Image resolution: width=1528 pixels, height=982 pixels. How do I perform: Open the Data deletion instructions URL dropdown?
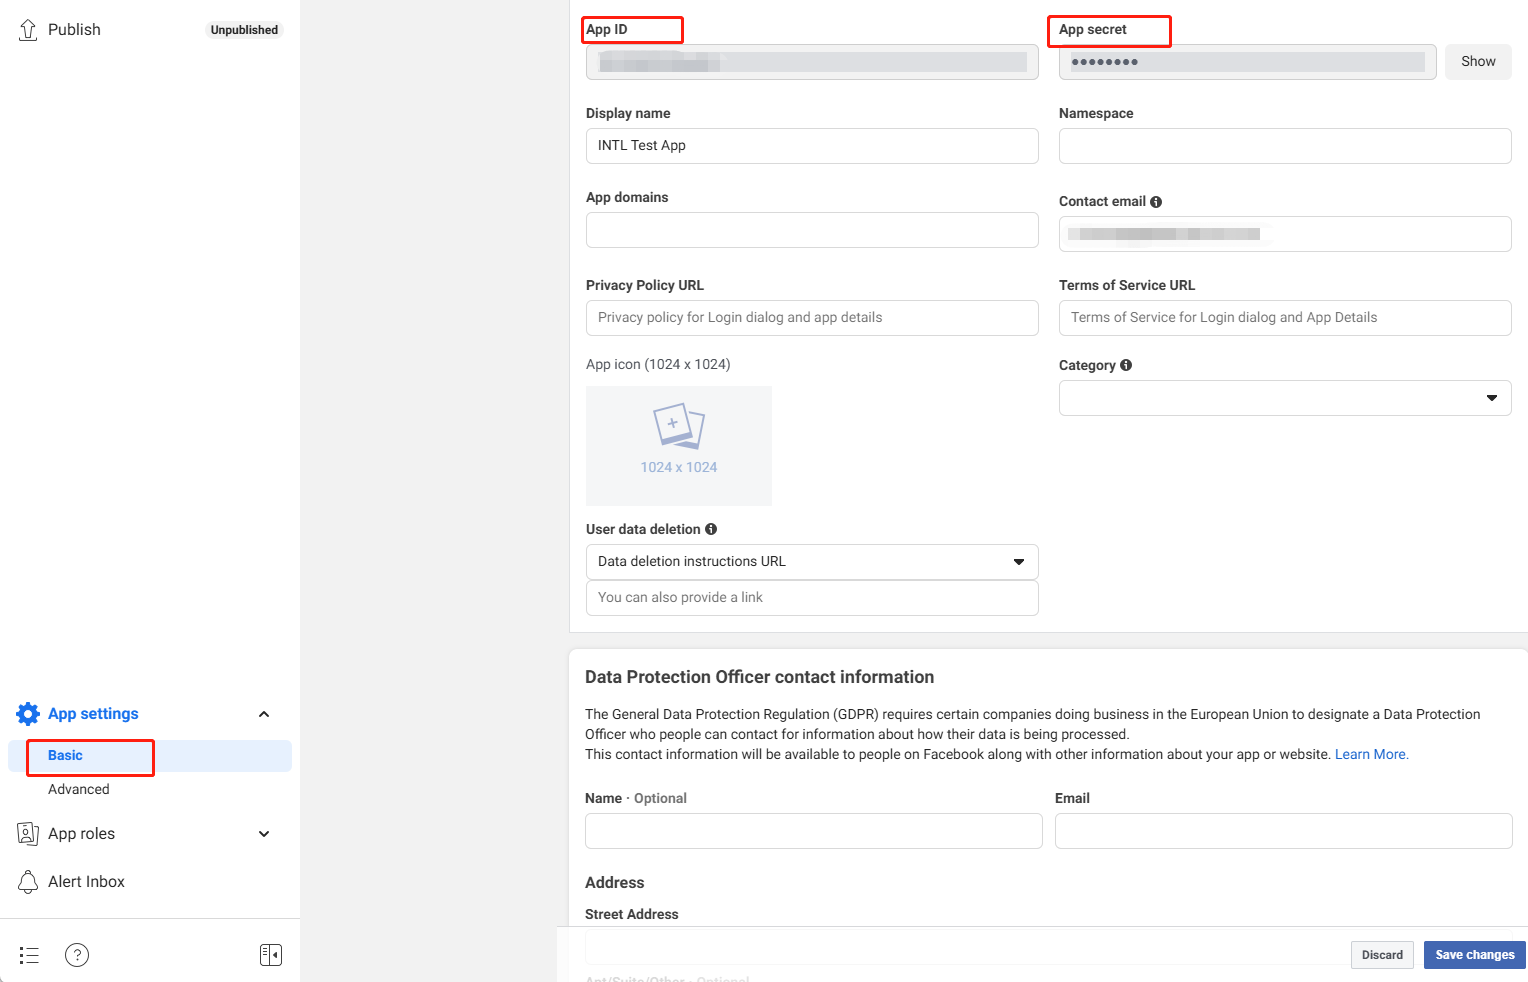pyautogui.click(x=1019, y=561)
